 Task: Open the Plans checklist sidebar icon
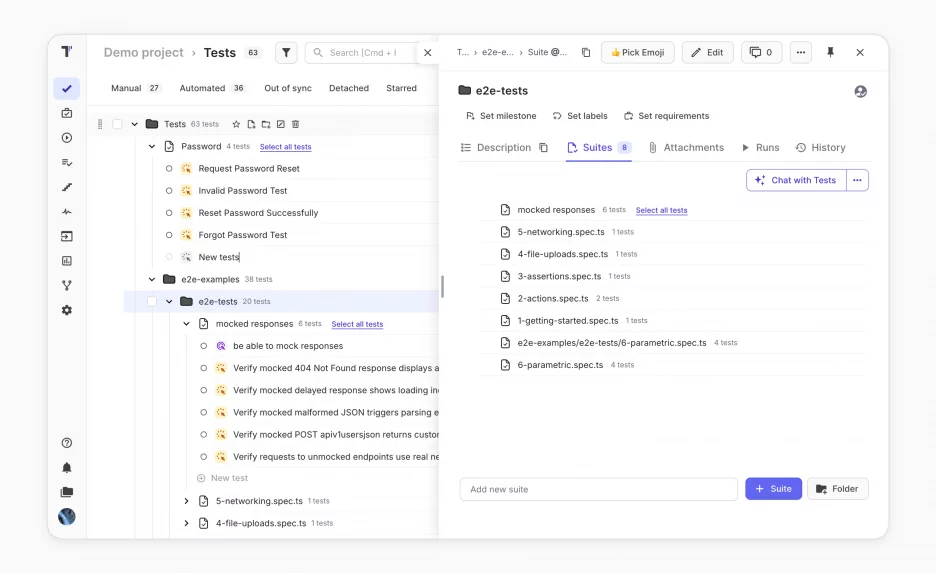point(67,162)
